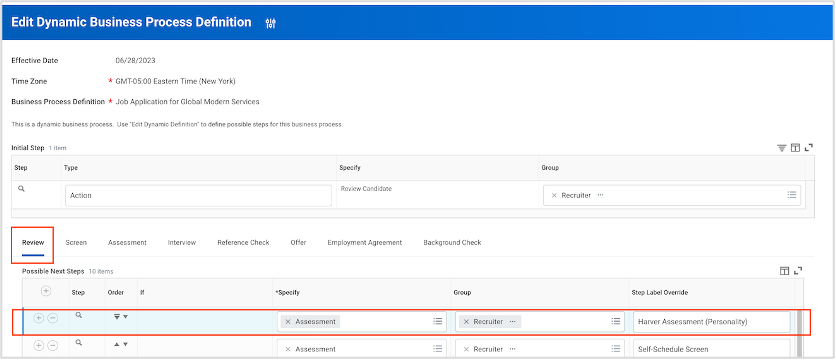Screen dimensions: 836x360
Task: Switch to the Offer tab
Action: coord(299,243)
